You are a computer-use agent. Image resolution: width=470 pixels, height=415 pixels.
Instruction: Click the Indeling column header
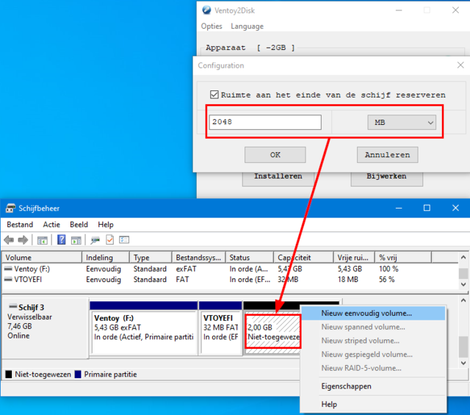click(x=105, y=257)
